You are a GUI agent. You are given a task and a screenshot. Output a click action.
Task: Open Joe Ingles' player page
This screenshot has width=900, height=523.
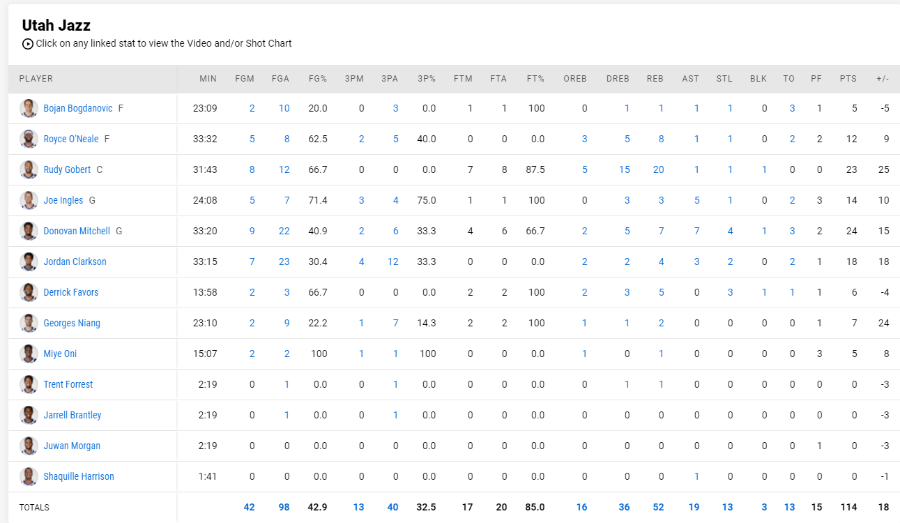(x=63, y=200)
